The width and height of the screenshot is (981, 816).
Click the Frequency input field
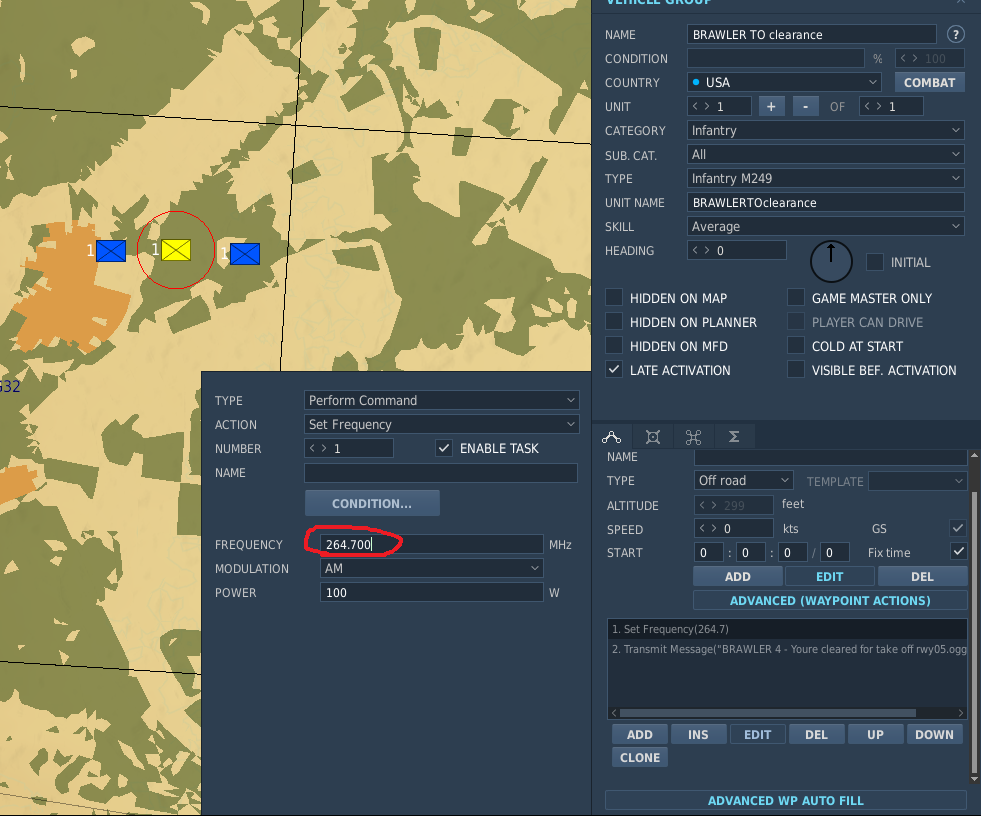pyautogui.click(x=431, y=544)
